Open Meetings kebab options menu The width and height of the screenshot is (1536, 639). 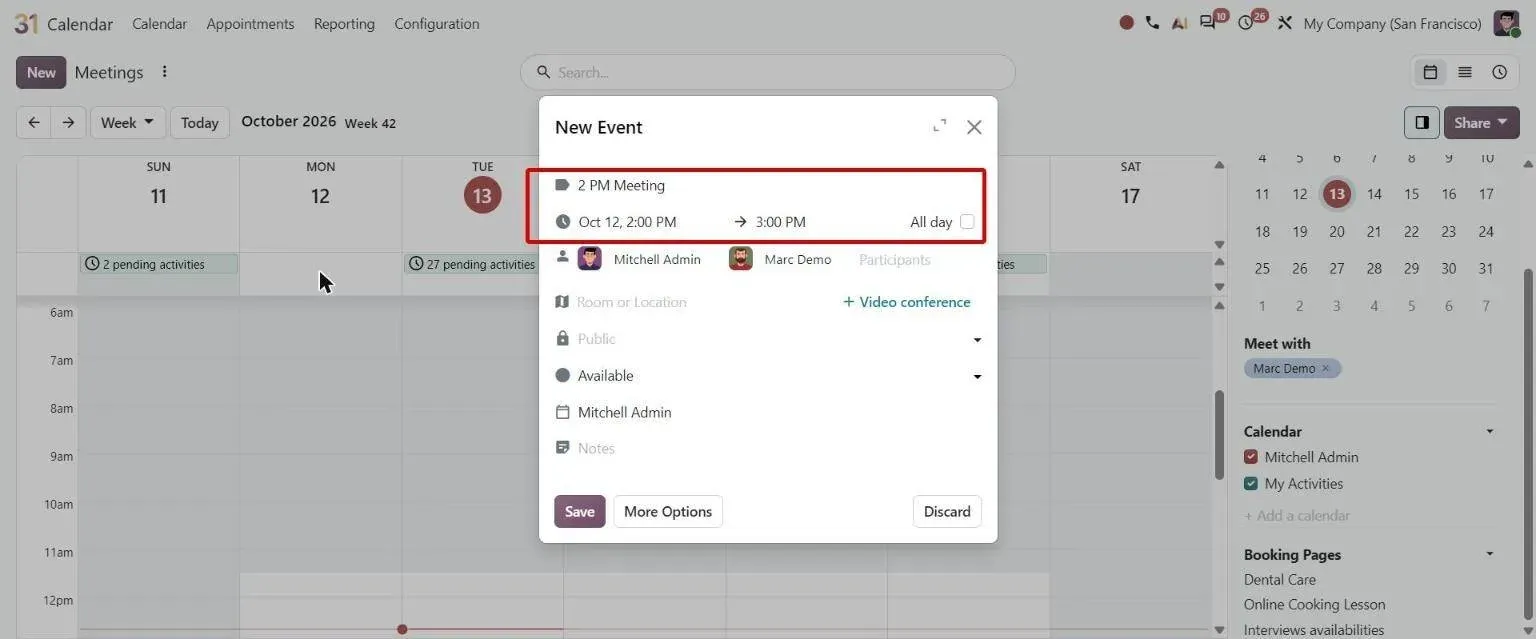tap(165, 72)
